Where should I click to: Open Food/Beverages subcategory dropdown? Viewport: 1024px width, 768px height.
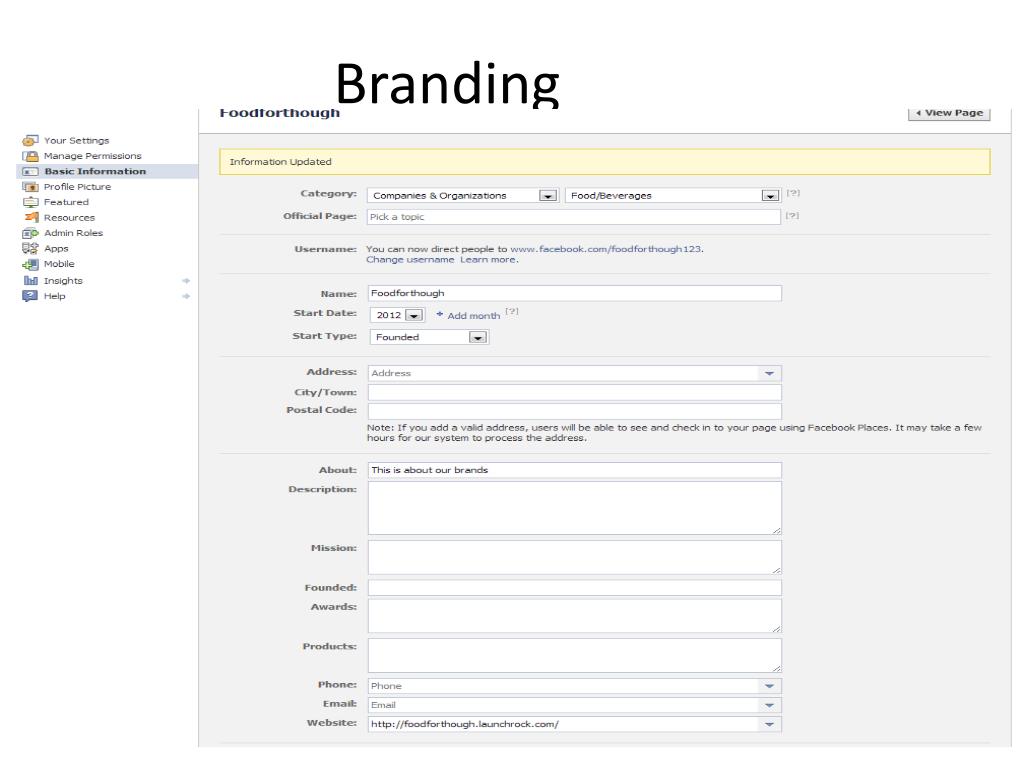click(673, 195)
